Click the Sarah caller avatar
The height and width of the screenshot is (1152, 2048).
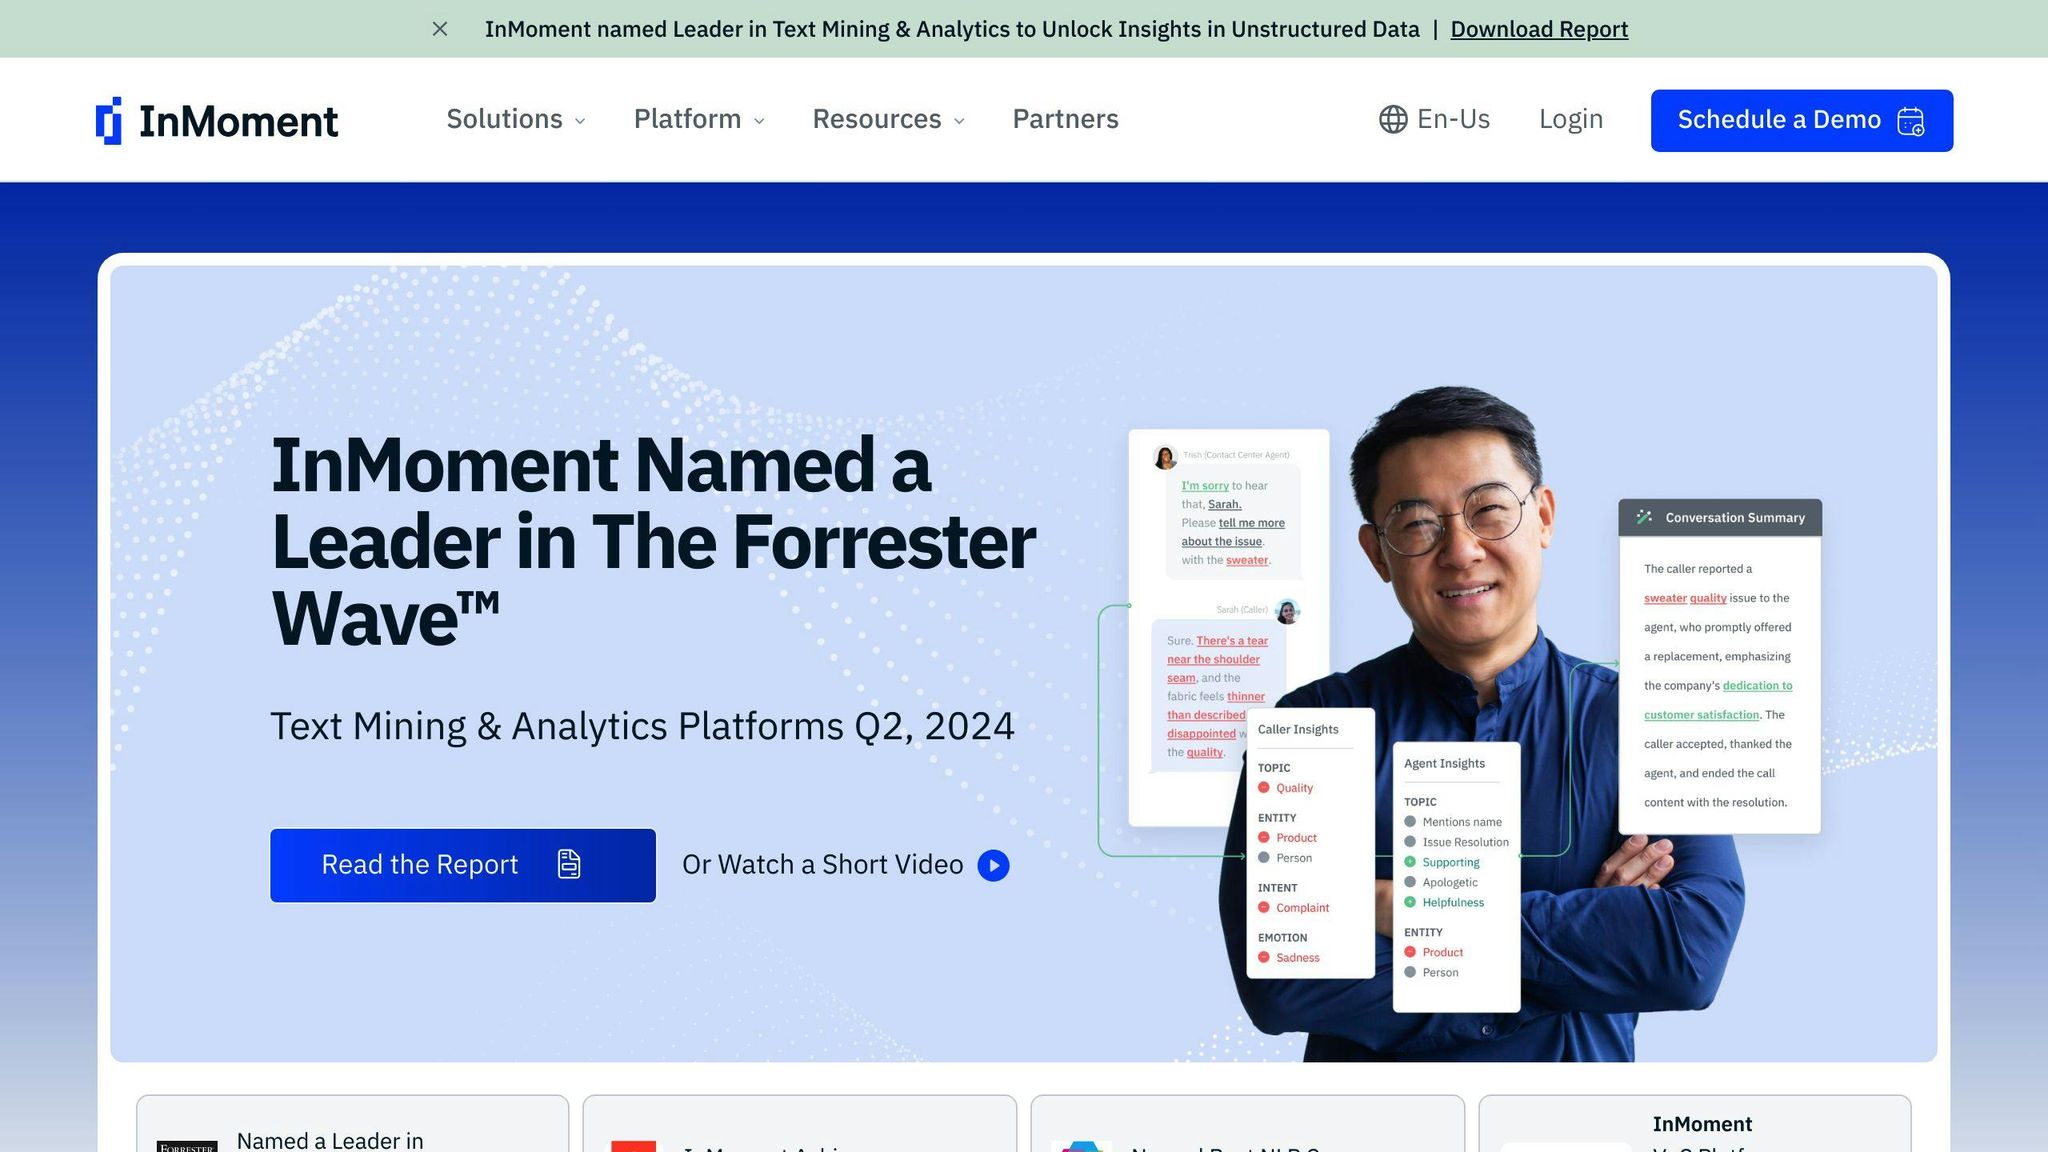tap(1288, 610)
